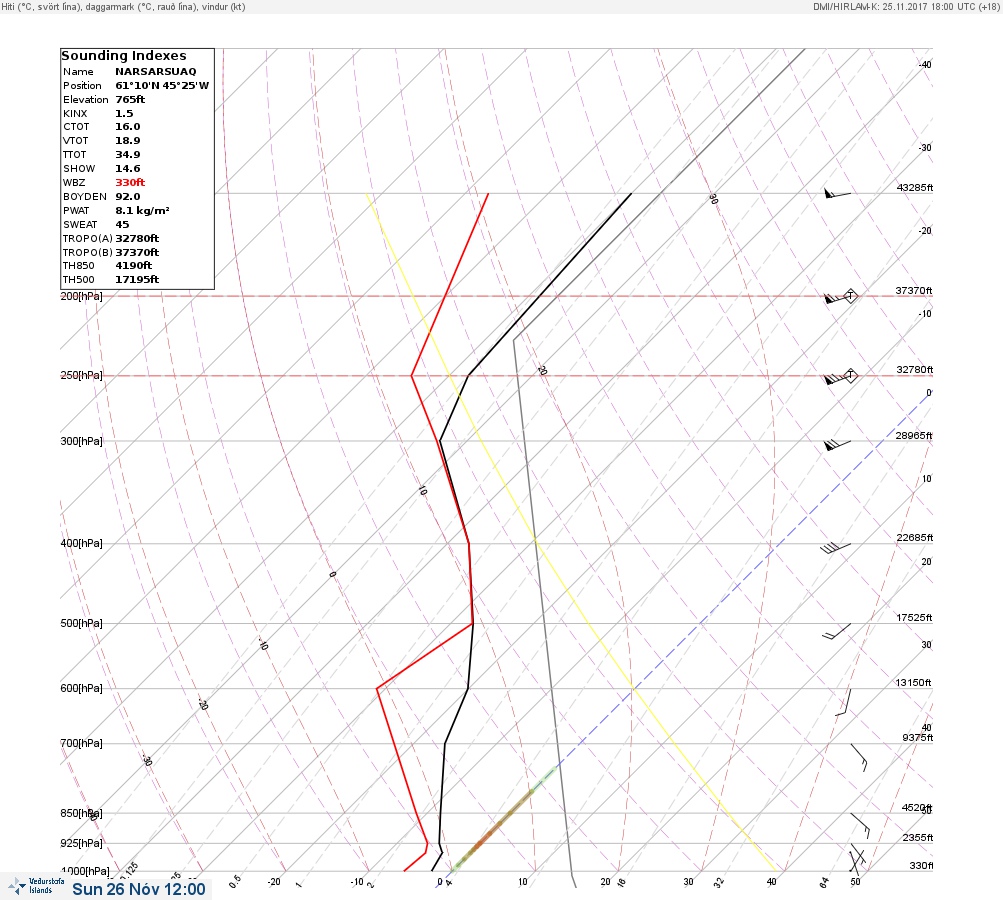Click the 250[hPa] pressure label
The height and width of the screenshot is (900, 1003).
pyautogui.click(x=81, y=375)
